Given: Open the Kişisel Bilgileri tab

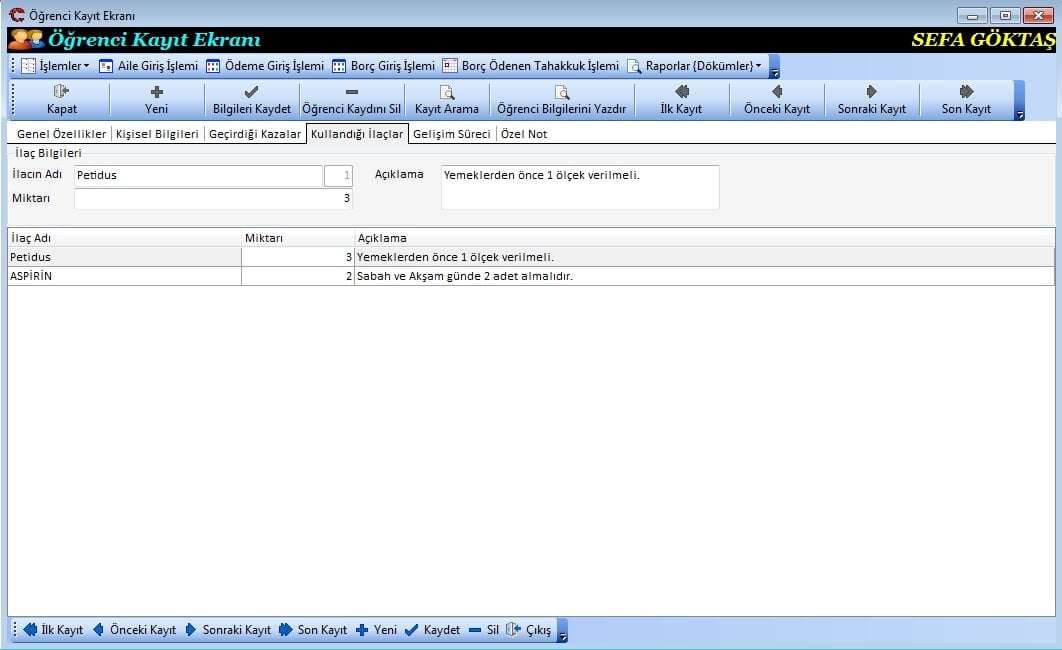Looking at the screenshot, I should (x=157, y=134).
